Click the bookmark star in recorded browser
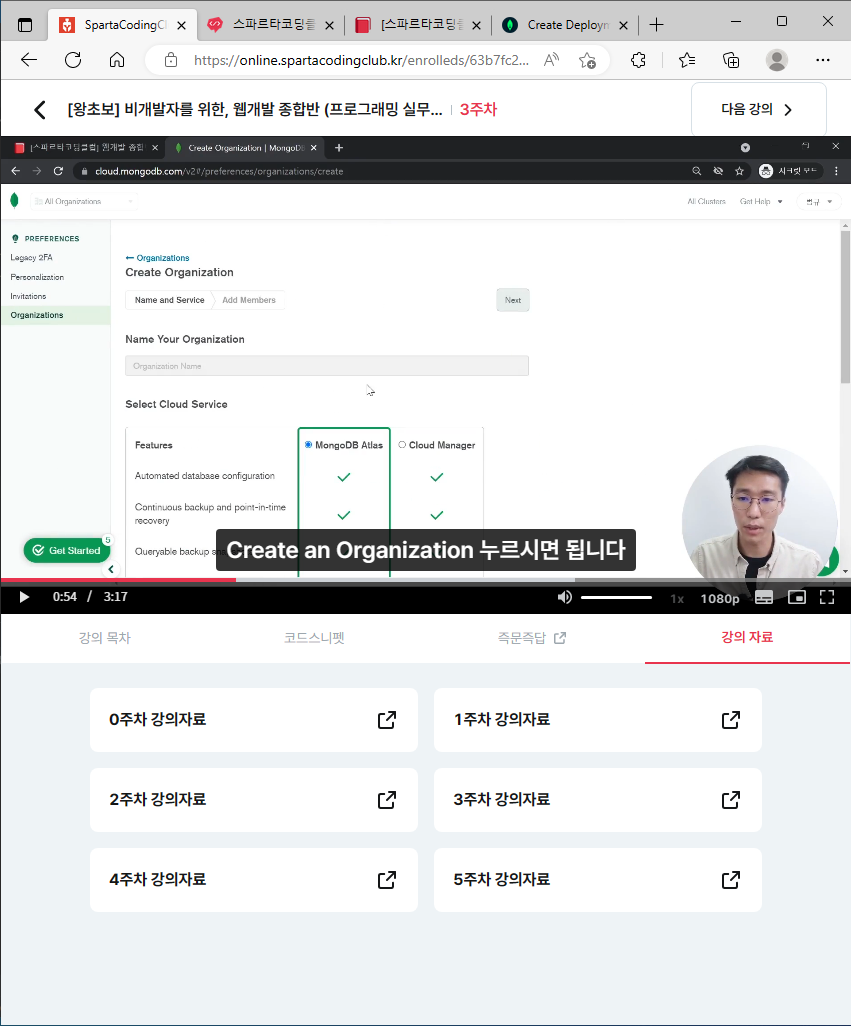Image resolution: width=851 pixels, height=1026 pixels. pyautogui.click(x=739, y=171)
